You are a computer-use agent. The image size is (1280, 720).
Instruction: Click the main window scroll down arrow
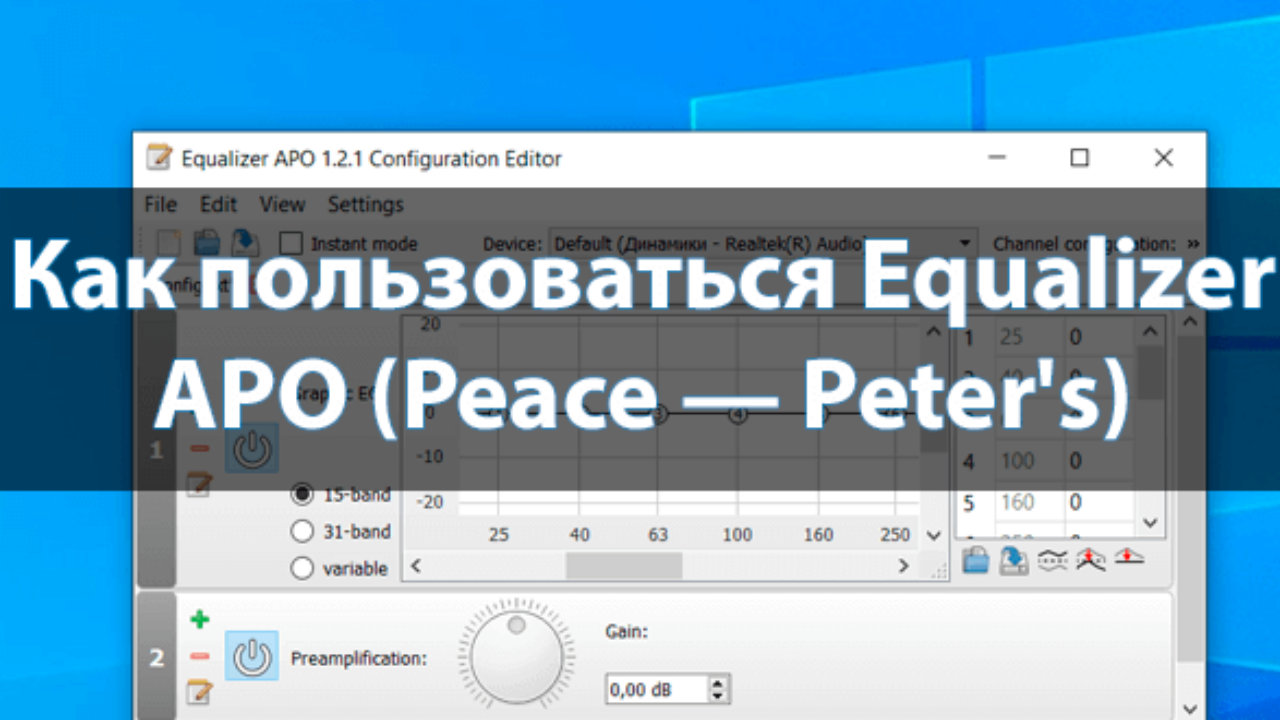point(1190,707)
